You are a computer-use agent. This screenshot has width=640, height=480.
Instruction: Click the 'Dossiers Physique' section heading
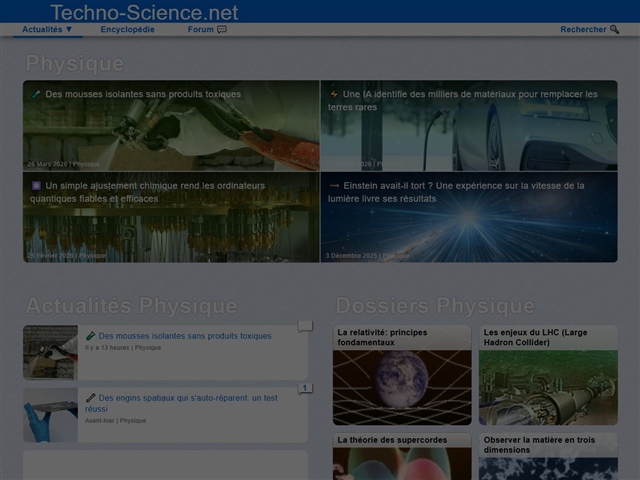pos(435,306)
